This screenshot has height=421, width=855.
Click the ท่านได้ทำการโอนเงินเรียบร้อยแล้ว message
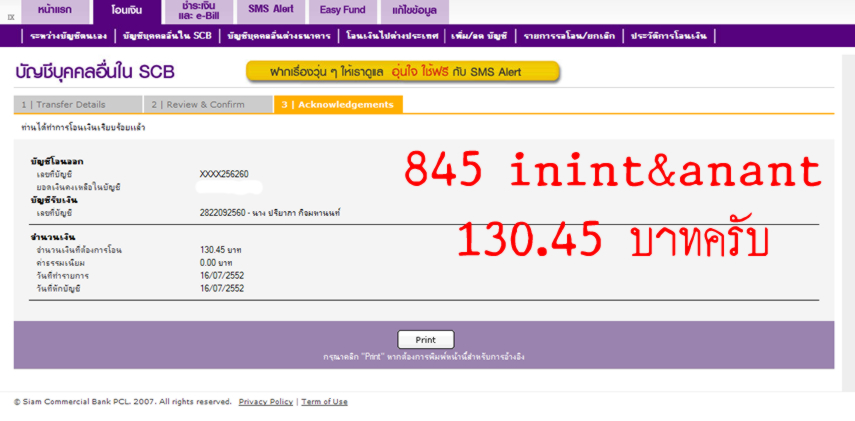83,128
